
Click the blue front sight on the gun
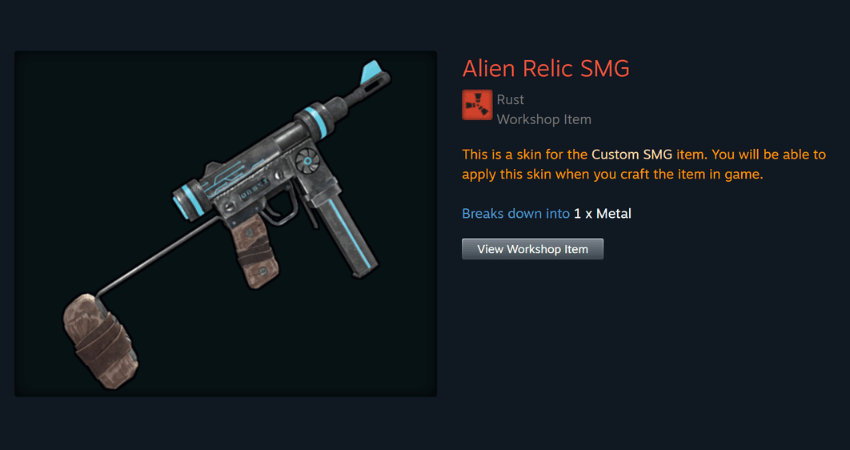(372, 72)
